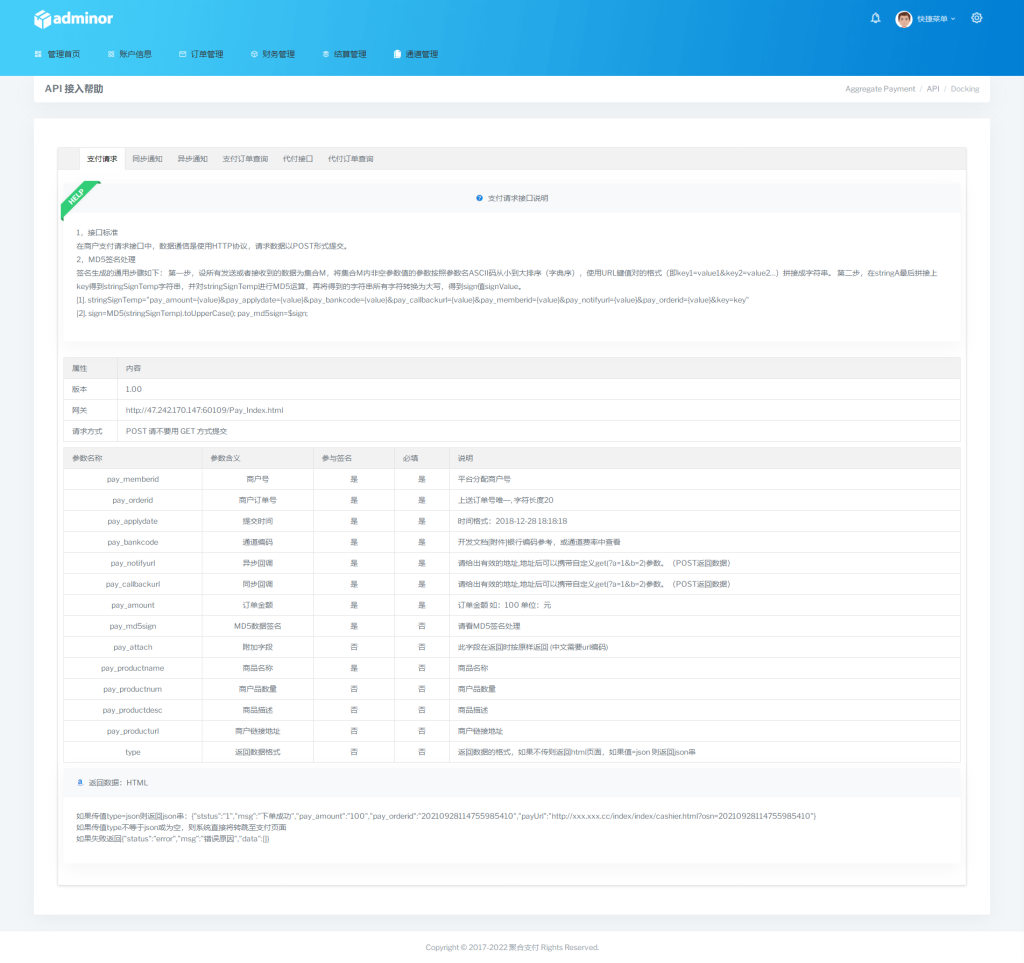Open the 账户信息 navigation menu
1024x963 pixels.
pos(129,54)
